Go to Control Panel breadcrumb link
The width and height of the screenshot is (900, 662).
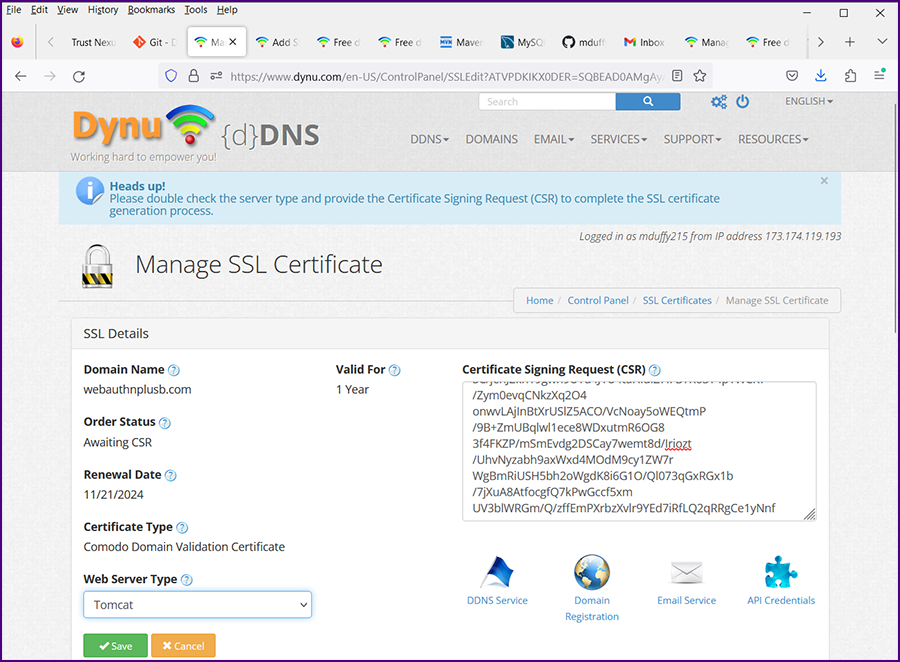[x=598, y=300]
